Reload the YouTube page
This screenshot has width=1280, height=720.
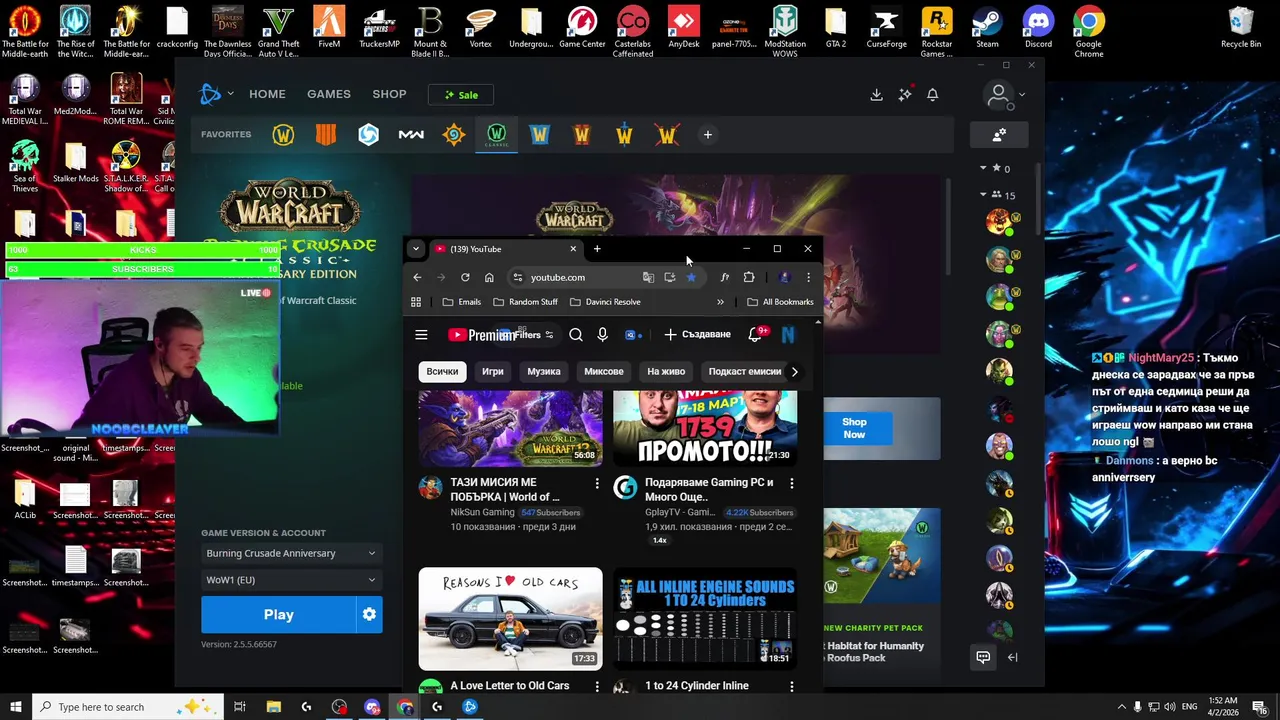pyautogui.click(x=465, y=277)
